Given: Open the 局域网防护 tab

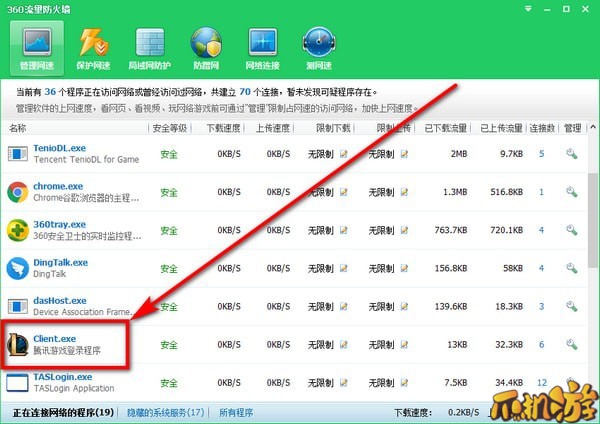Looking at the screenshot, I should pos(150,49).
